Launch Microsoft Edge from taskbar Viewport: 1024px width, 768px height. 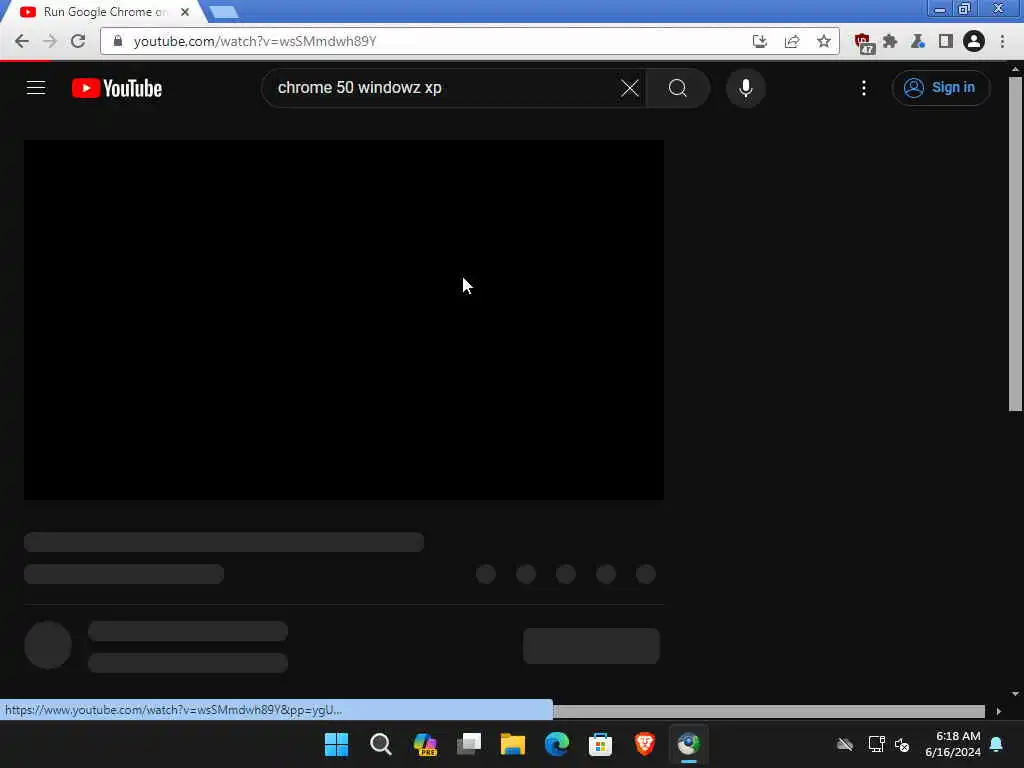(x=556, y=744)
